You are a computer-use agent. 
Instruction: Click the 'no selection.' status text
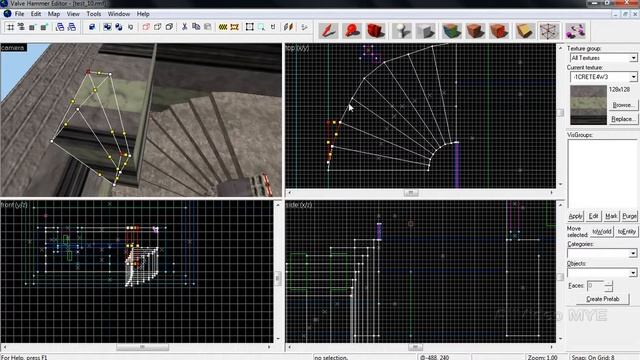click(x=331, y=358)
